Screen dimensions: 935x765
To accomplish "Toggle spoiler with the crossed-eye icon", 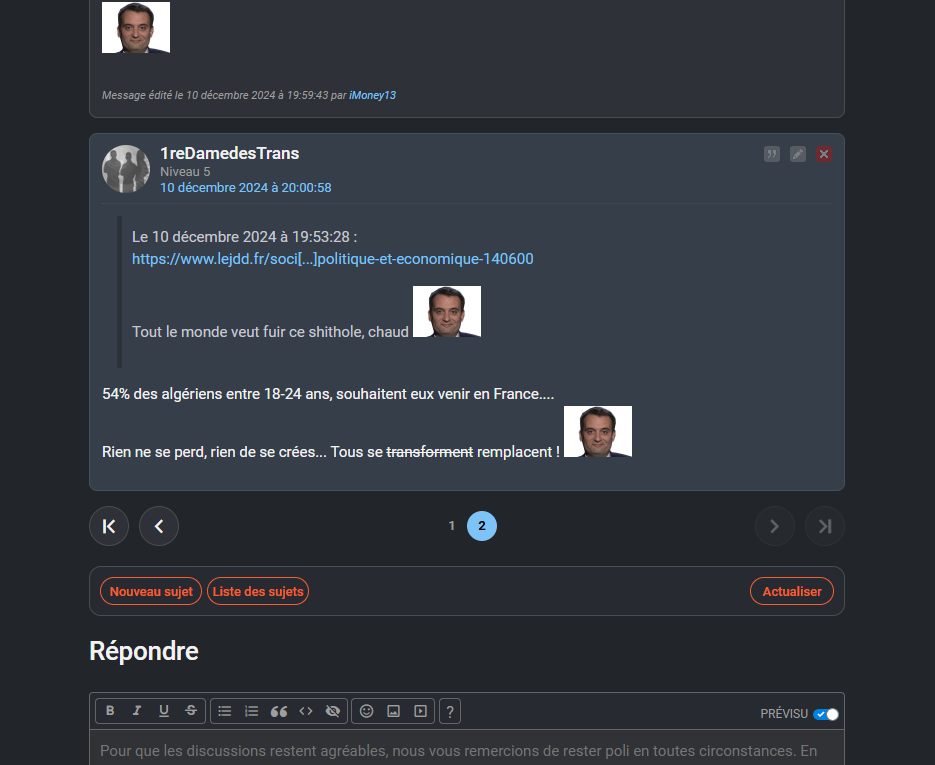I will coord(333,711).
